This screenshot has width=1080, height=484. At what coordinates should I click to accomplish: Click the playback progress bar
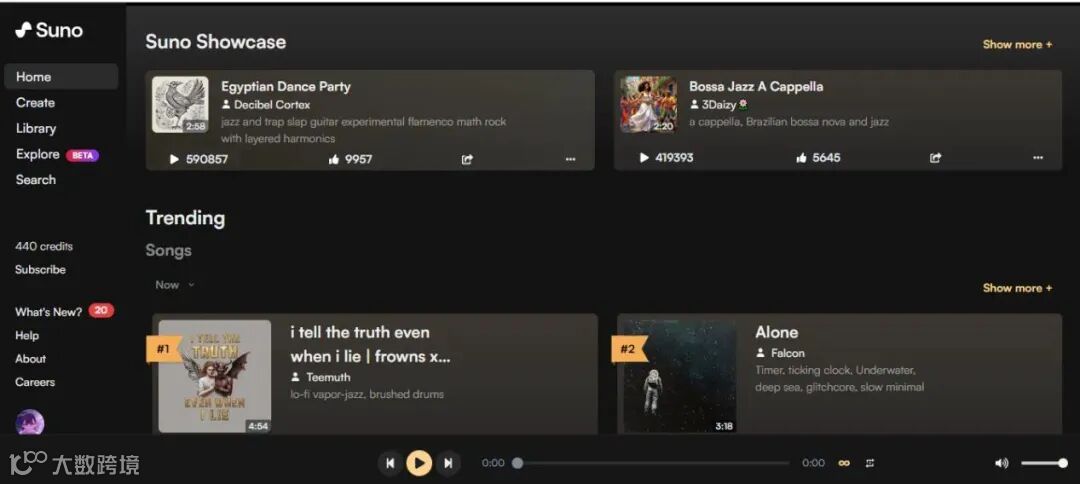[x=653, y=463]
